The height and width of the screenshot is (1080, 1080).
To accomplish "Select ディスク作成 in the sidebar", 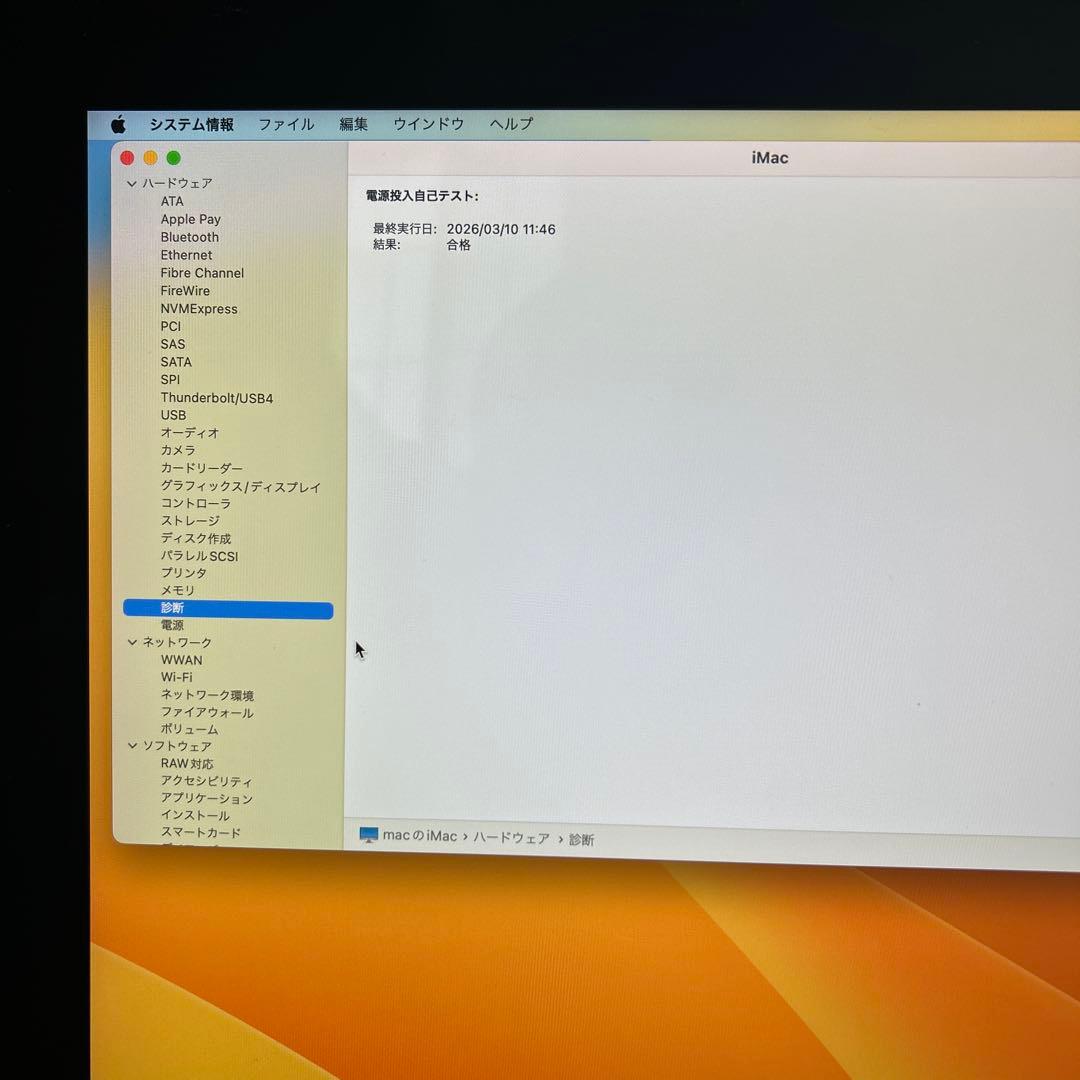I will point(196,539).
